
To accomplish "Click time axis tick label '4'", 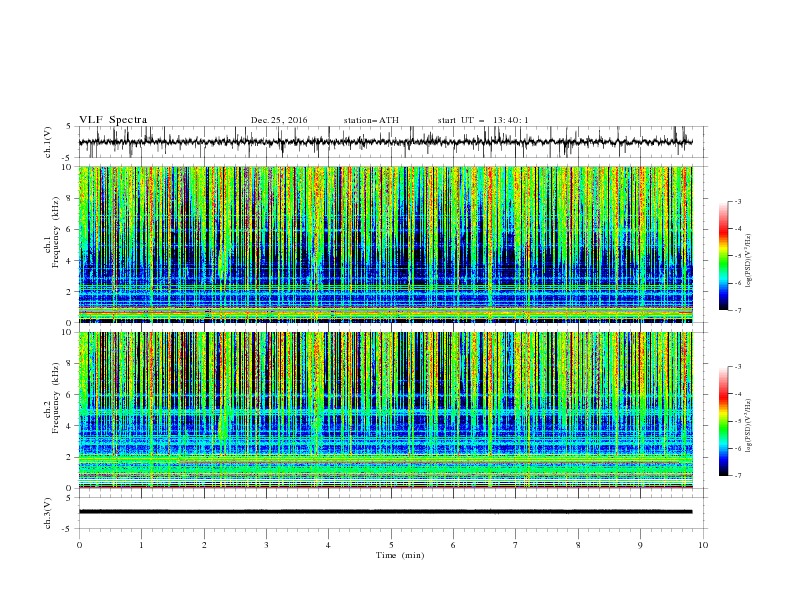I will click(x=328, y=545).
